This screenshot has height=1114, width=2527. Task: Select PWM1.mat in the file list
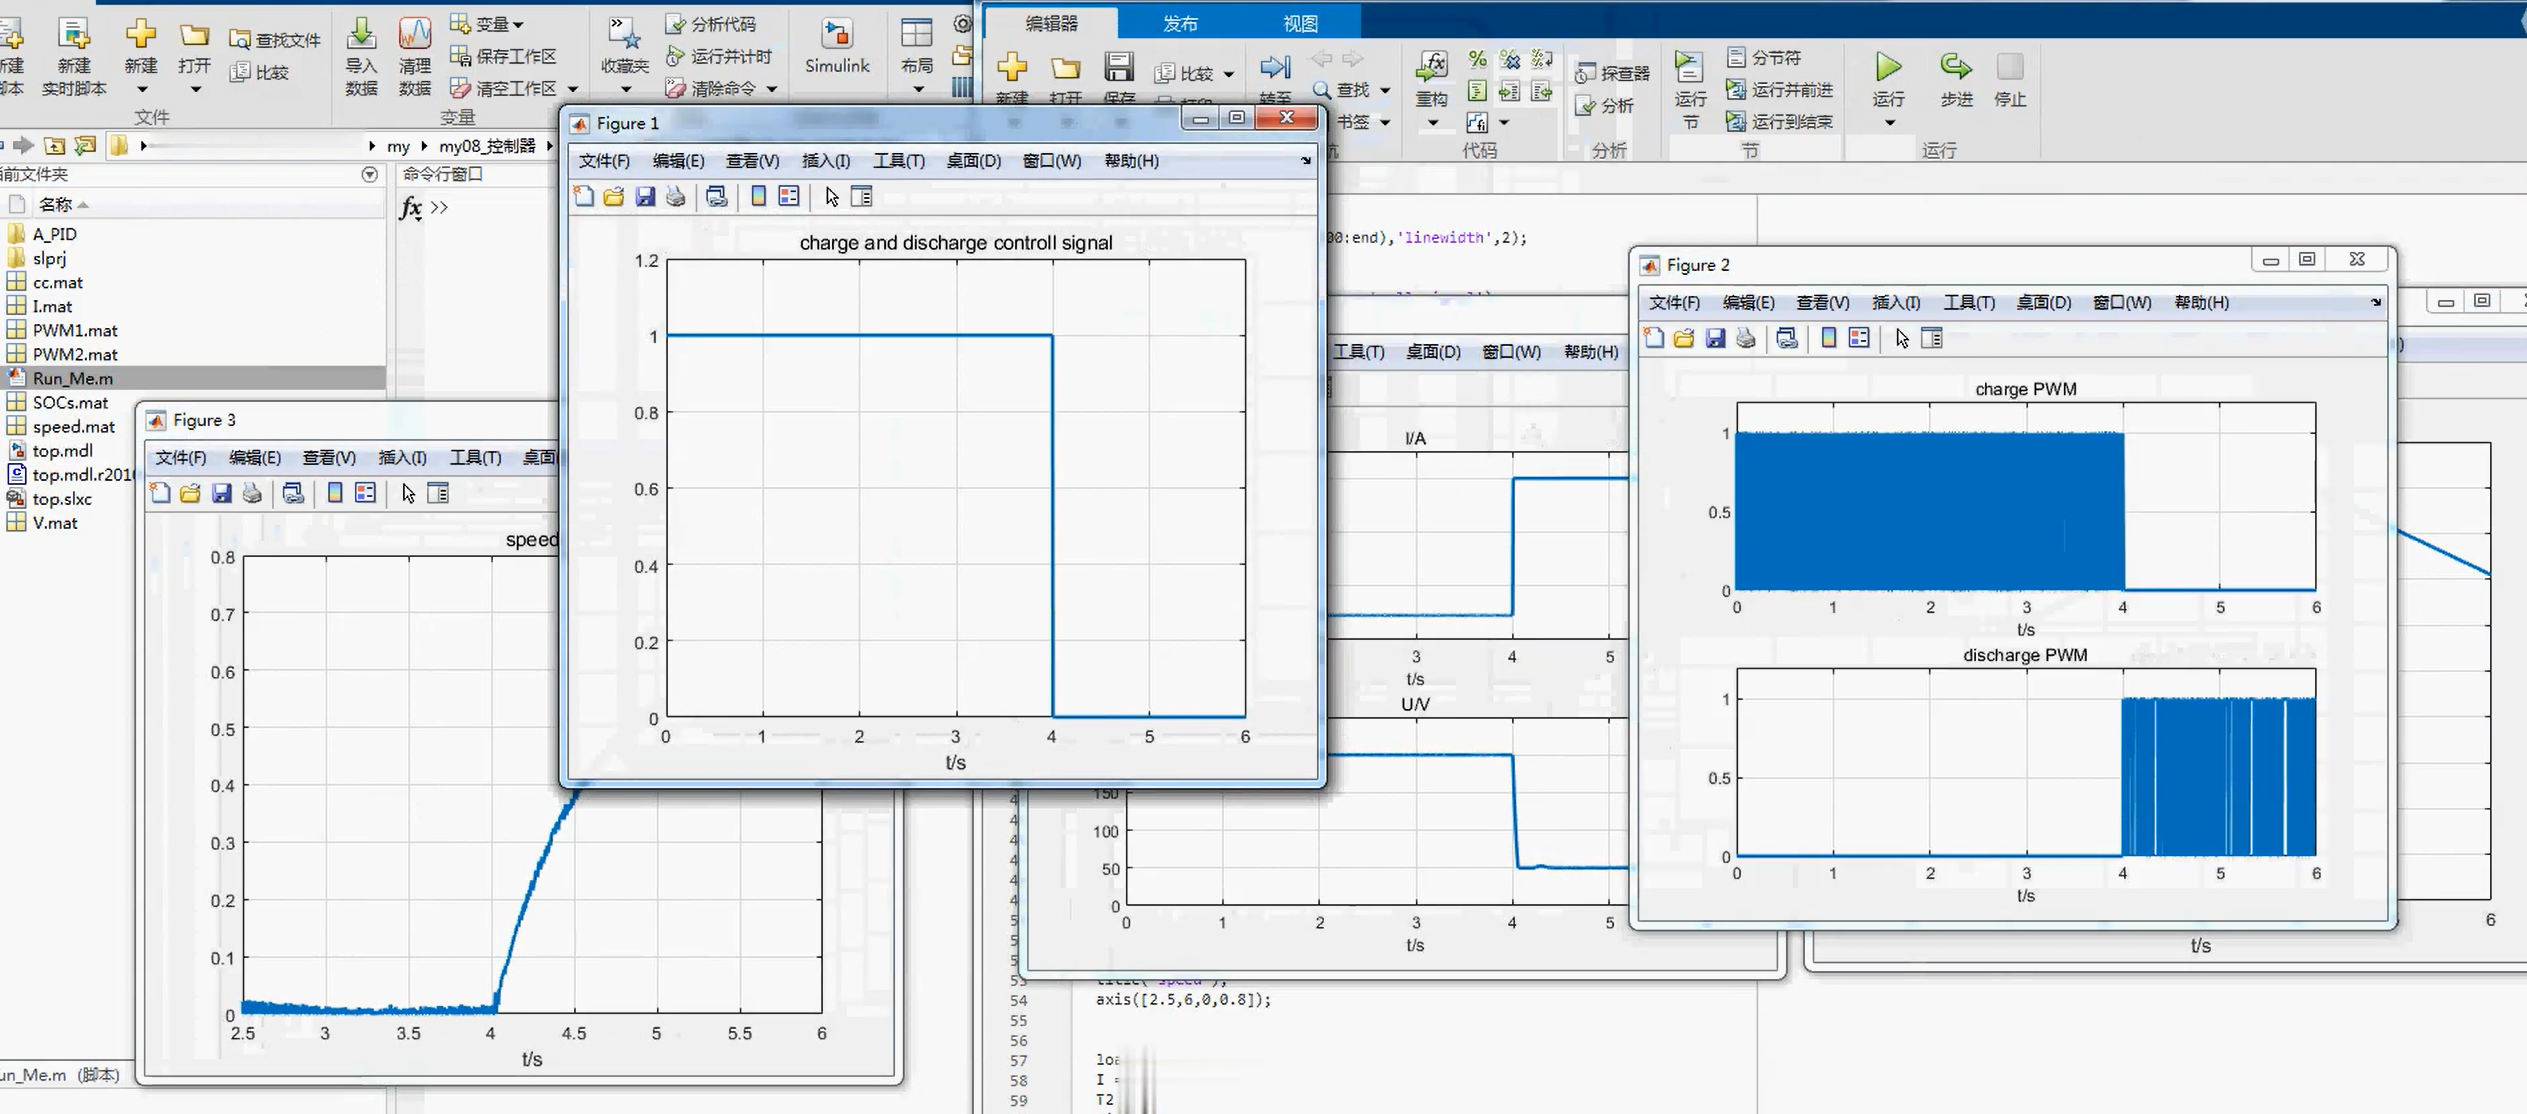tap(75, 330)
